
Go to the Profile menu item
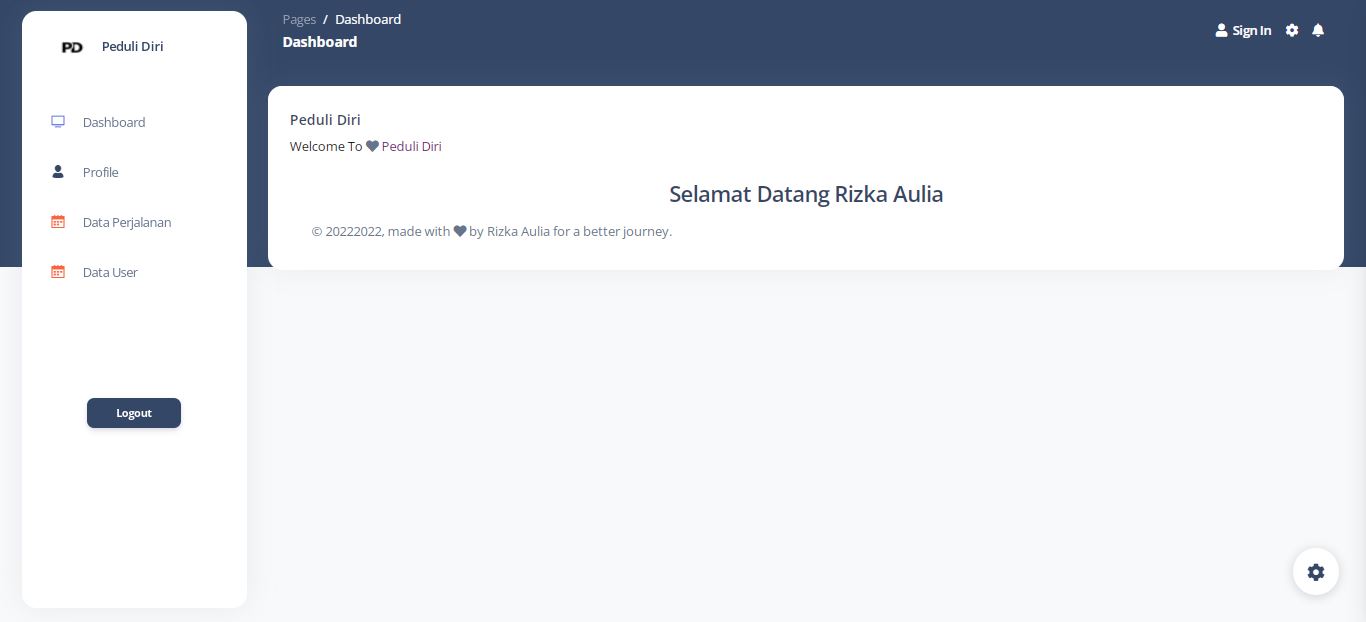coord(100,172)
